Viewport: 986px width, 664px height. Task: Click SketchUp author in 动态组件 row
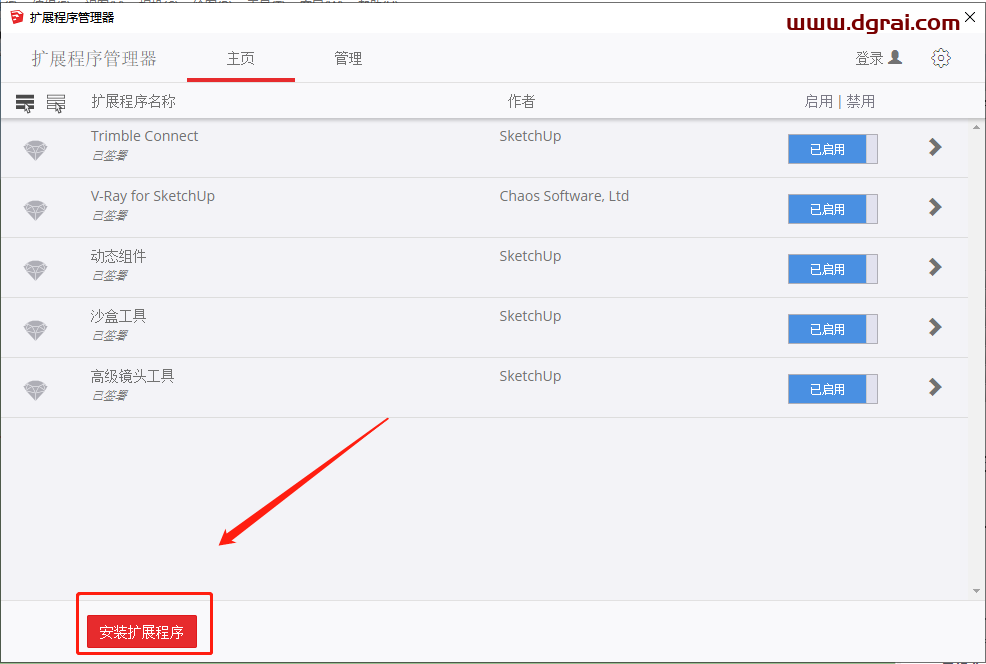click(x=530, y=257)
